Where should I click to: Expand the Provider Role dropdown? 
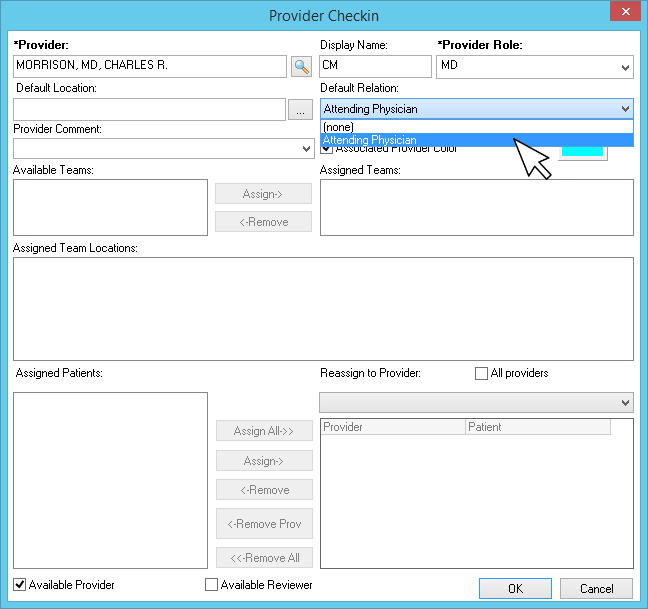(x=625, y=67)
